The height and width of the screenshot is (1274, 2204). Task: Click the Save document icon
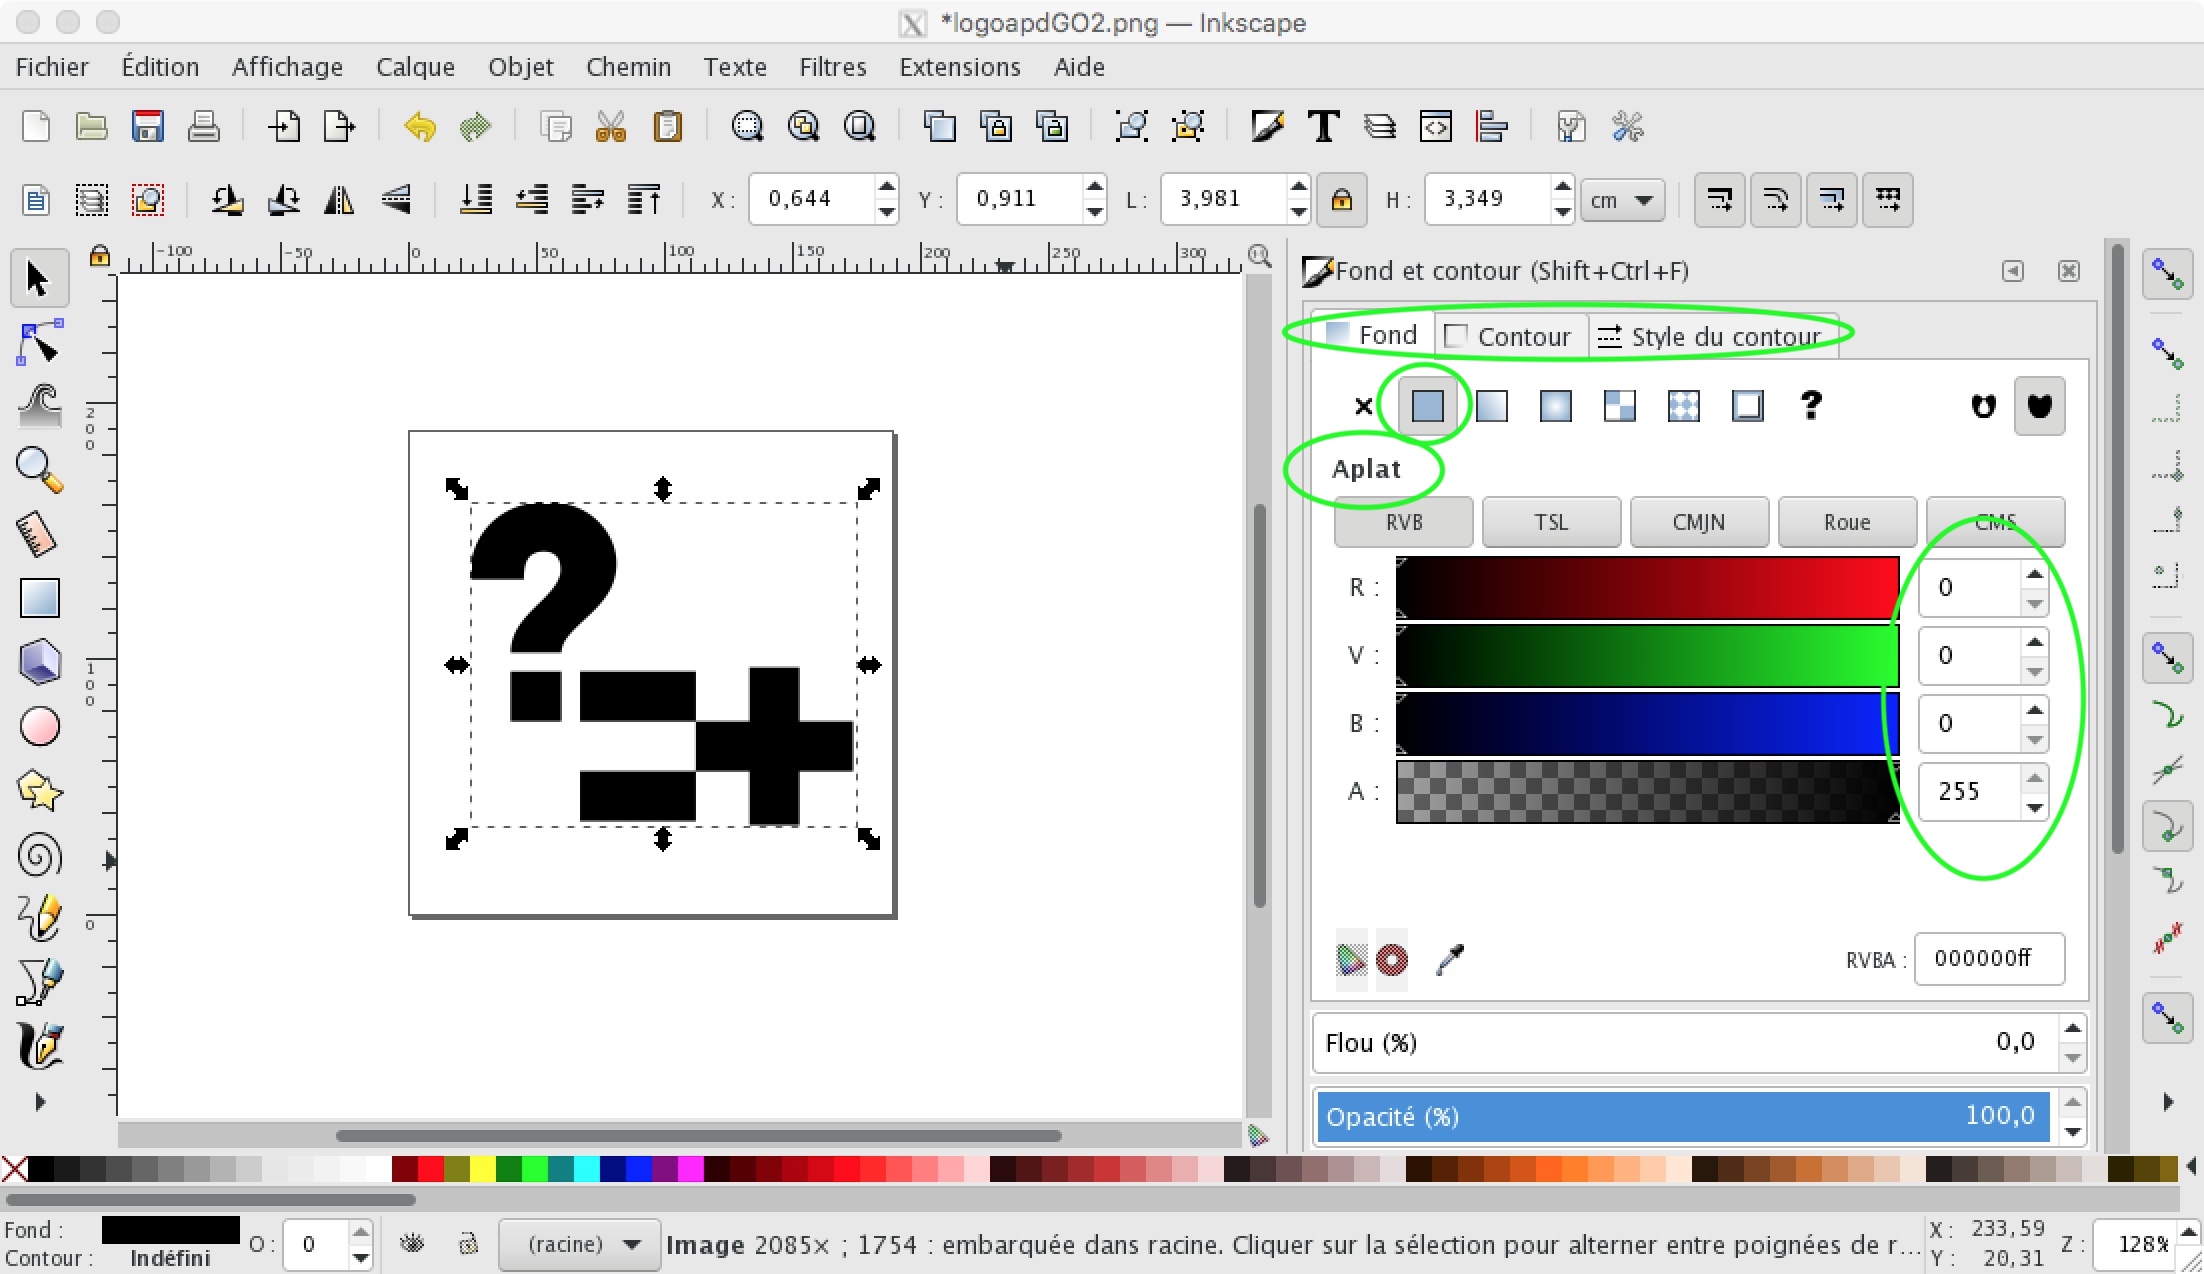coord(147,127)
